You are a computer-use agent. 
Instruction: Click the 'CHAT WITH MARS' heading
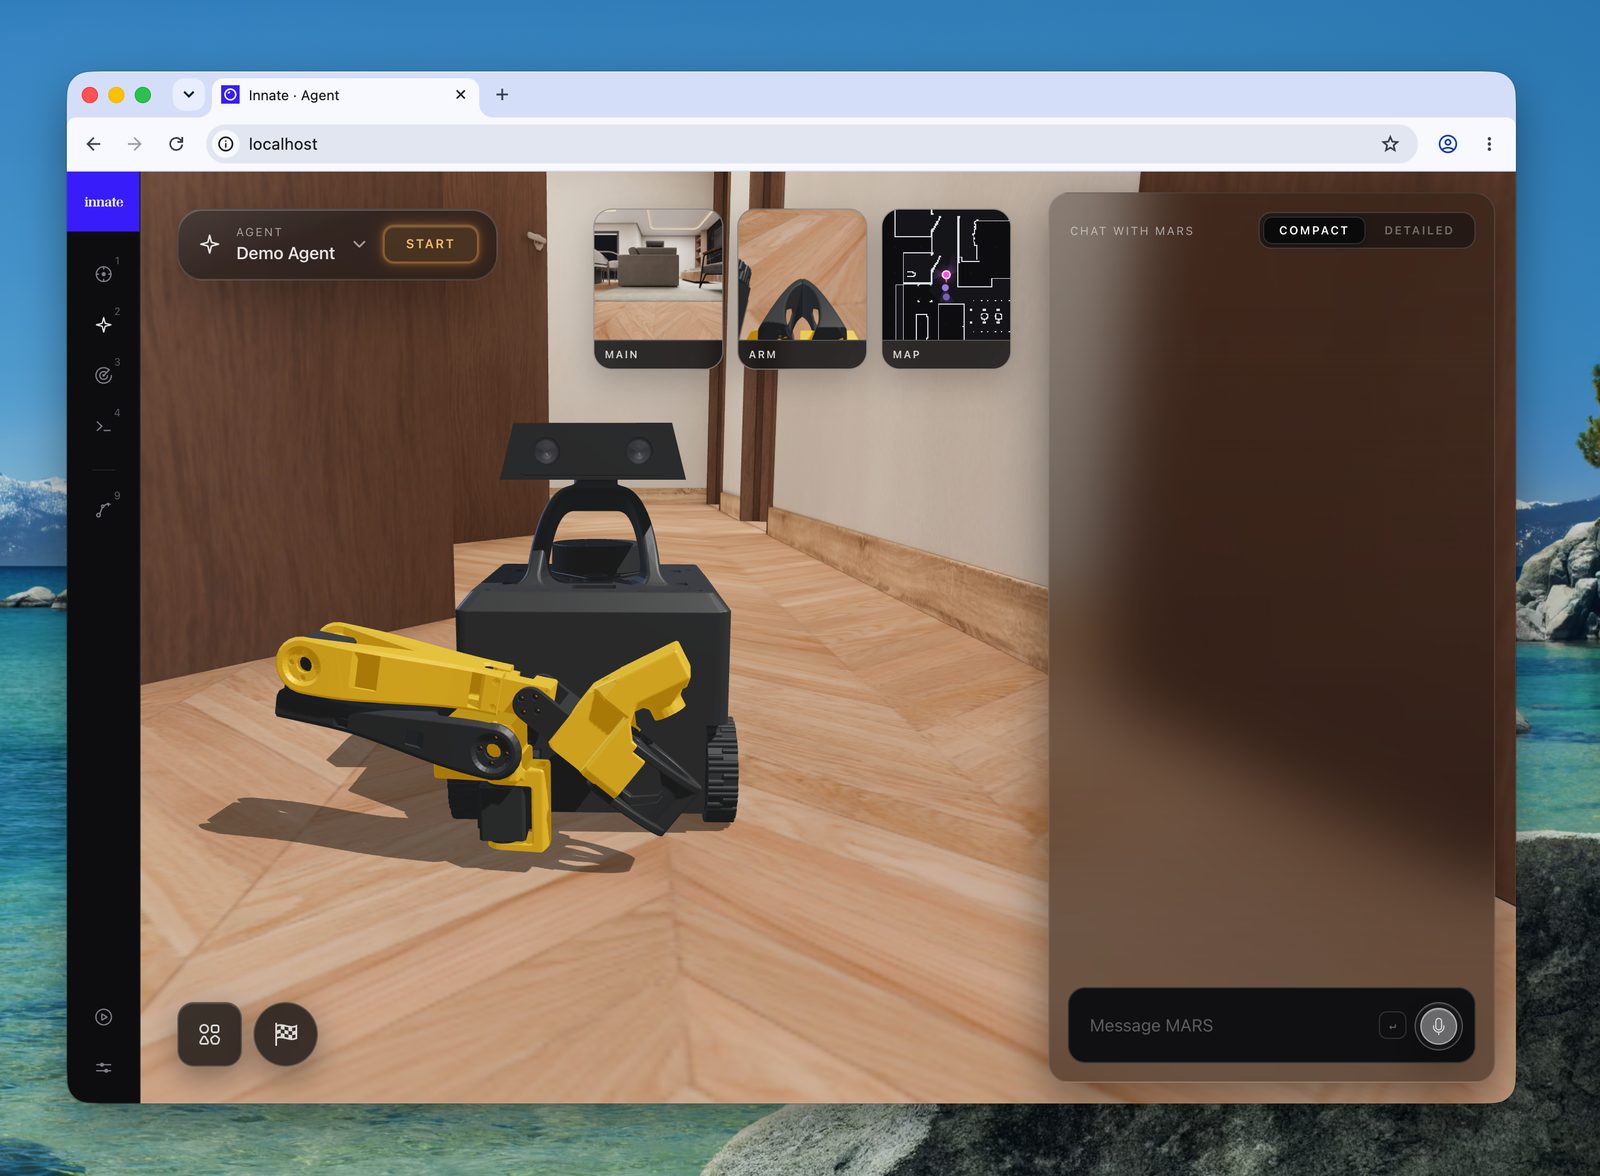(x=1131, y=231)
